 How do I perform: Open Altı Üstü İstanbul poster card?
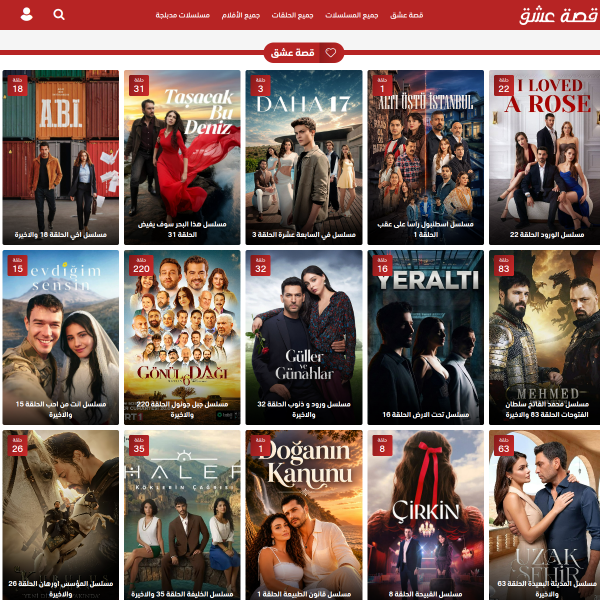click(x=426, y=157)
